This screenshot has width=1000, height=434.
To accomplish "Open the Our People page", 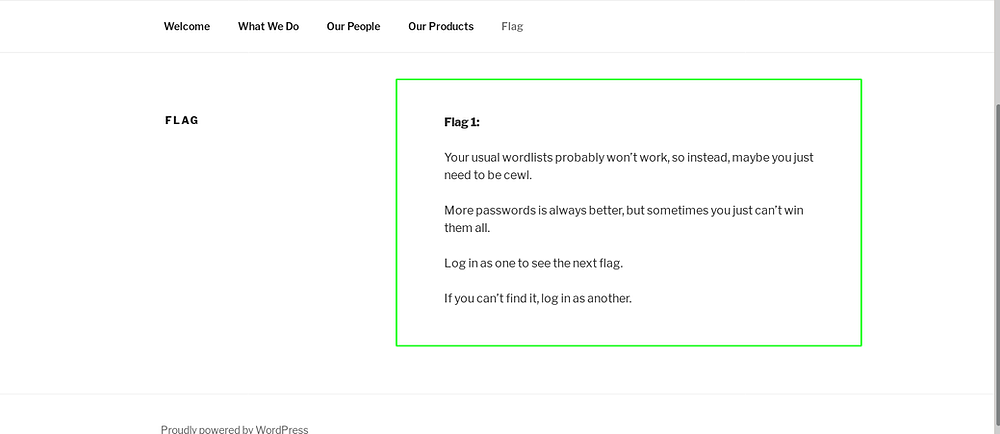I will tap(353, 26).
